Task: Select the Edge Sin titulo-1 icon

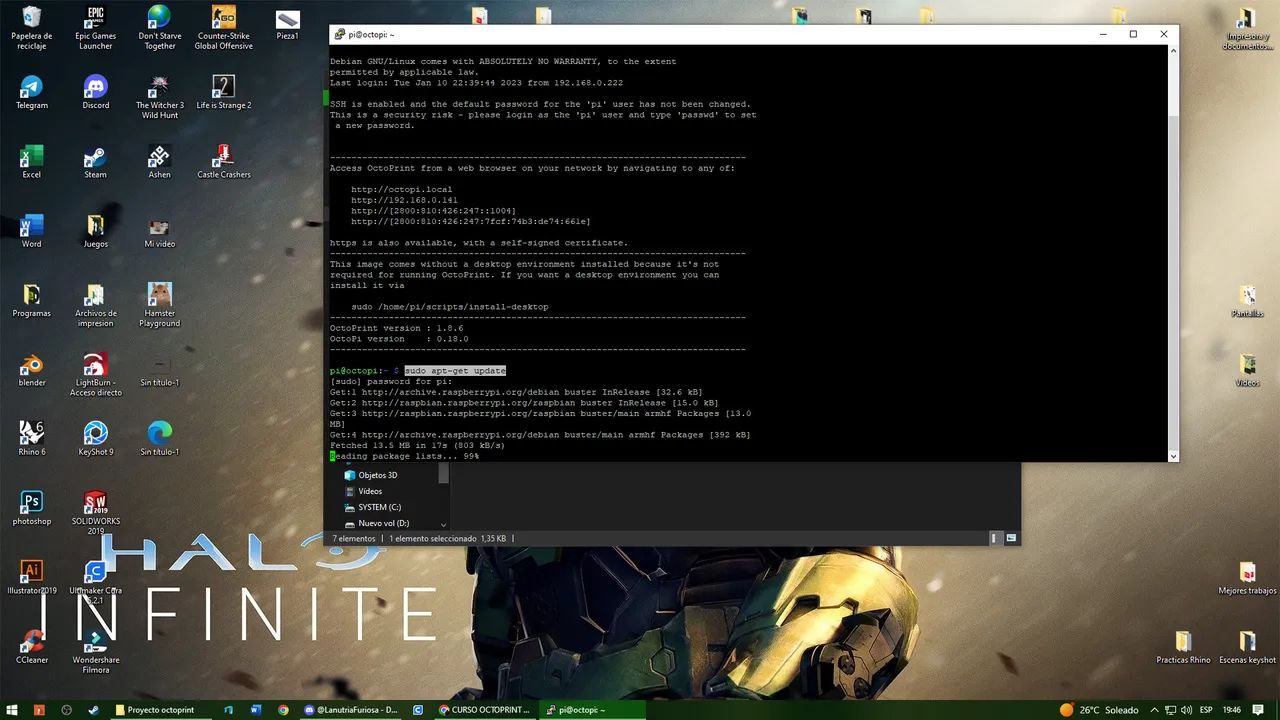Action: (159, 439)
